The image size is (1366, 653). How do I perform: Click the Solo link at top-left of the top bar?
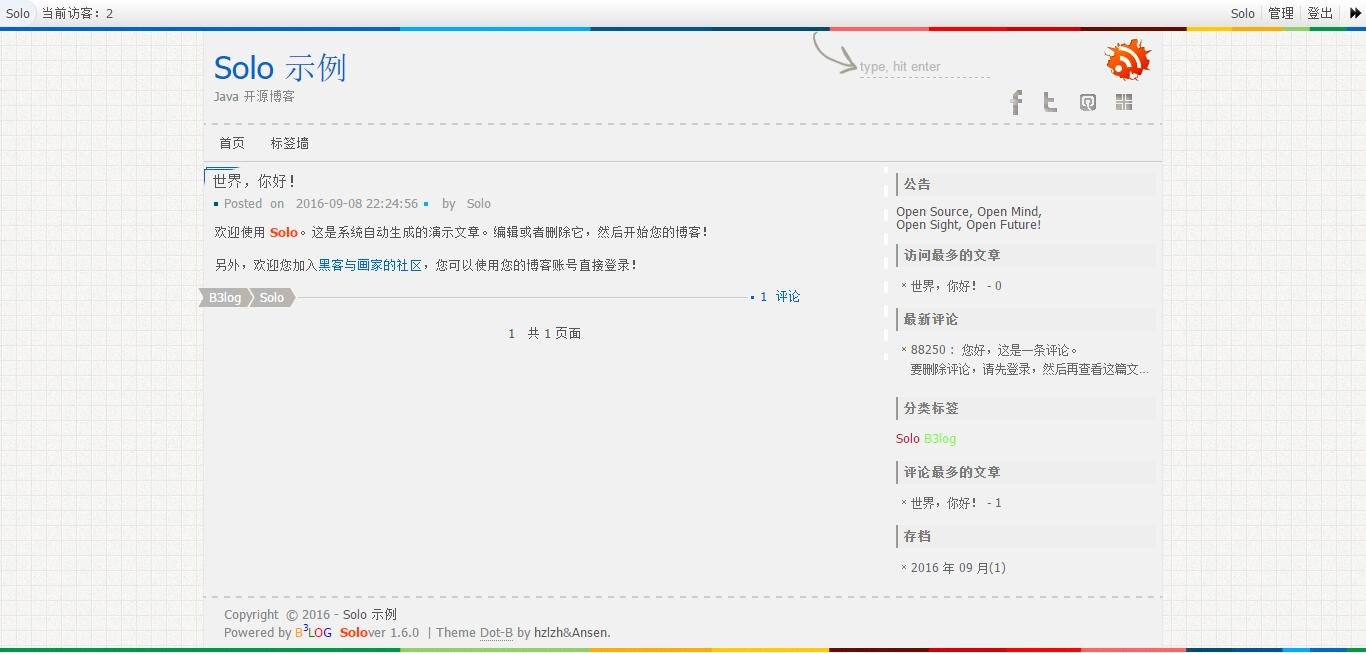[18, 13]
